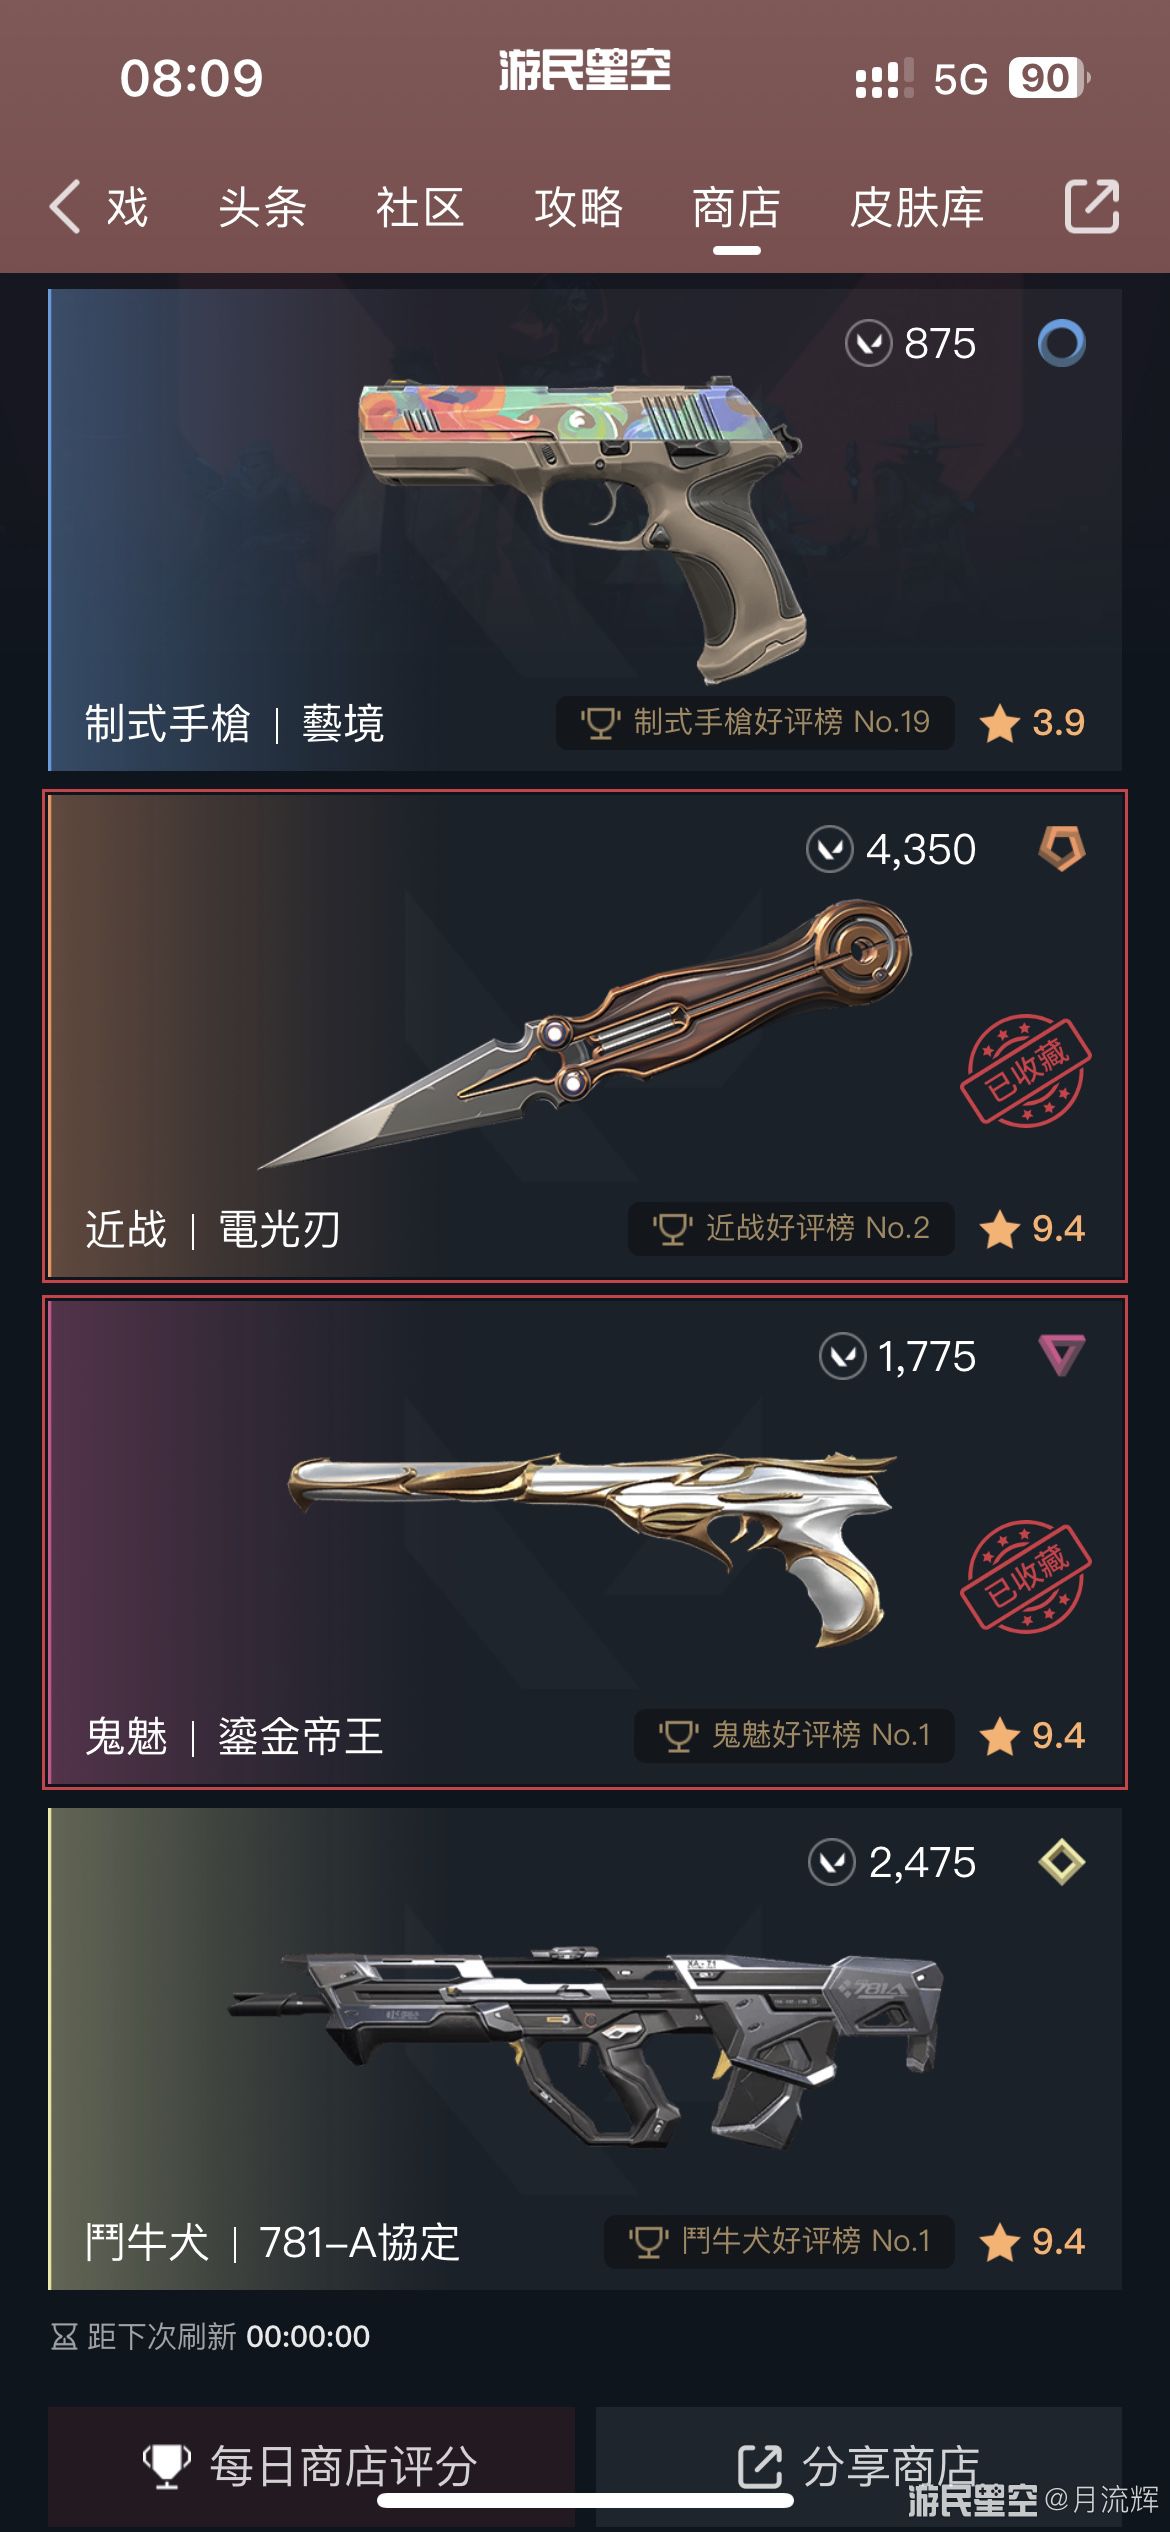Tap the star rating 3.9
This screenshot has height=2532, width=1170.
[1033, 722]
